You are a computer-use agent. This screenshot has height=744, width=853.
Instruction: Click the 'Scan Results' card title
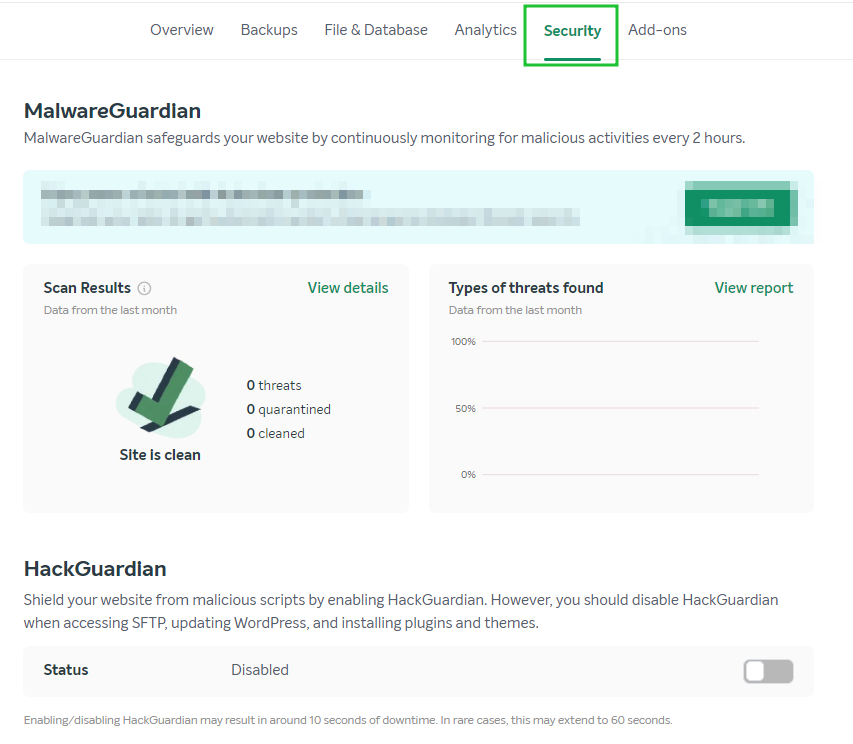(x=87, y=288)
